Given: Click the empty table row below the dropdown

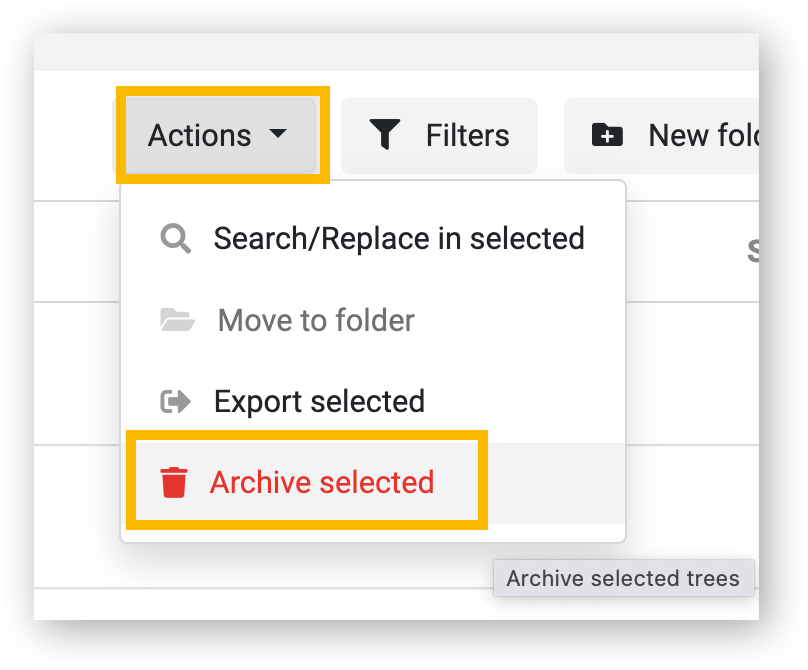Looking at the screenshot, I should point(396,604).
